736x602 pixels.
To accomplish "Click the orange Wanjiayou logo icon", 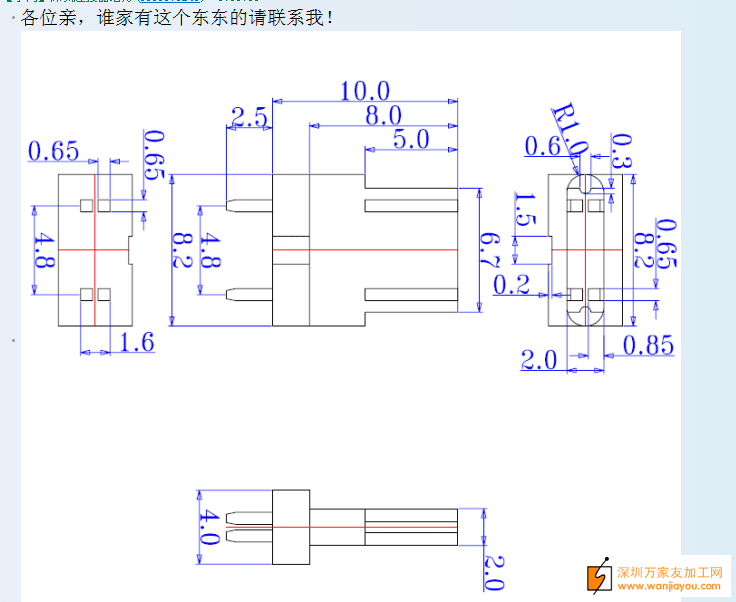I will [x=598, y=577].
